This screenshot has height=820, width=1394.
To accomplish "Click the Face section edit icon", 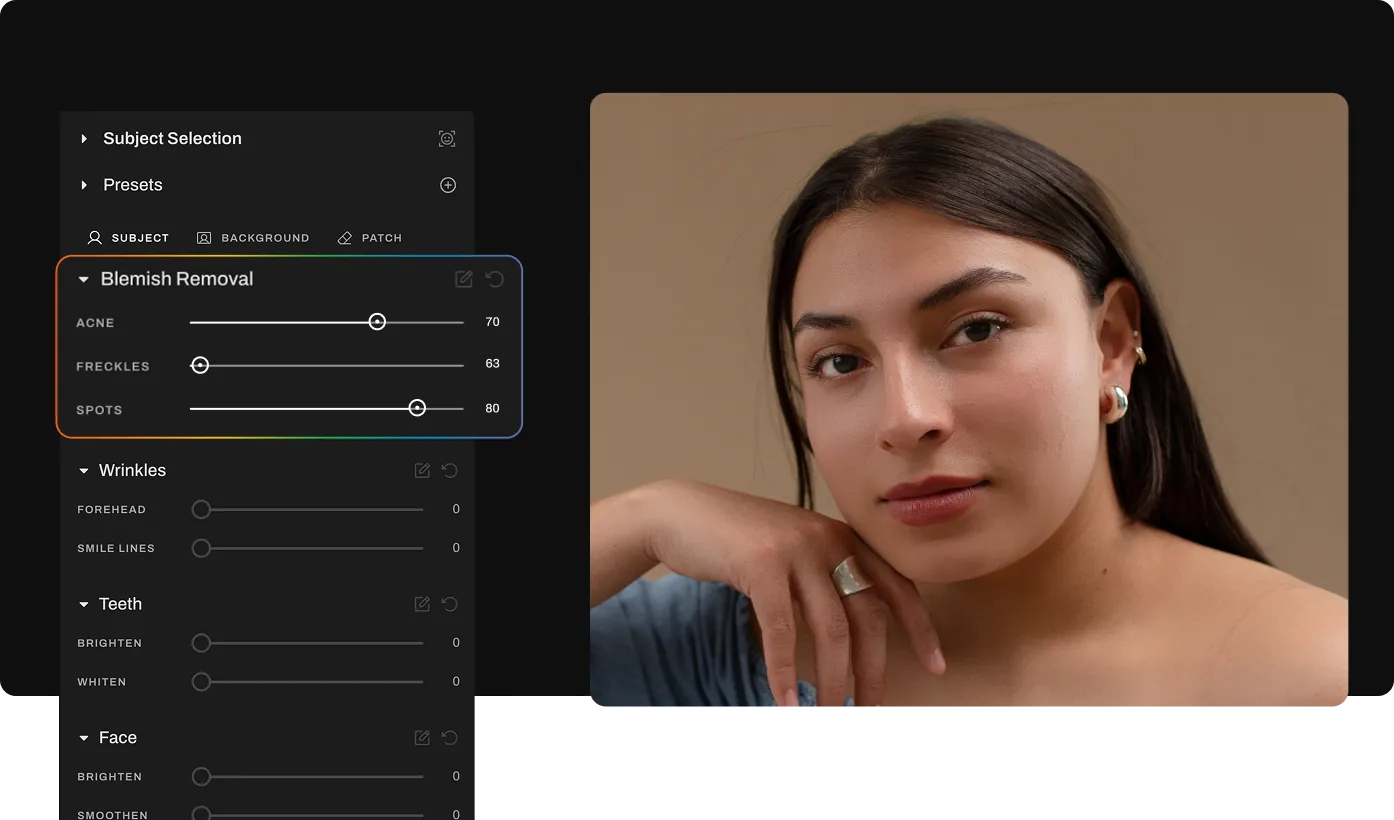I will click(422, 738).
